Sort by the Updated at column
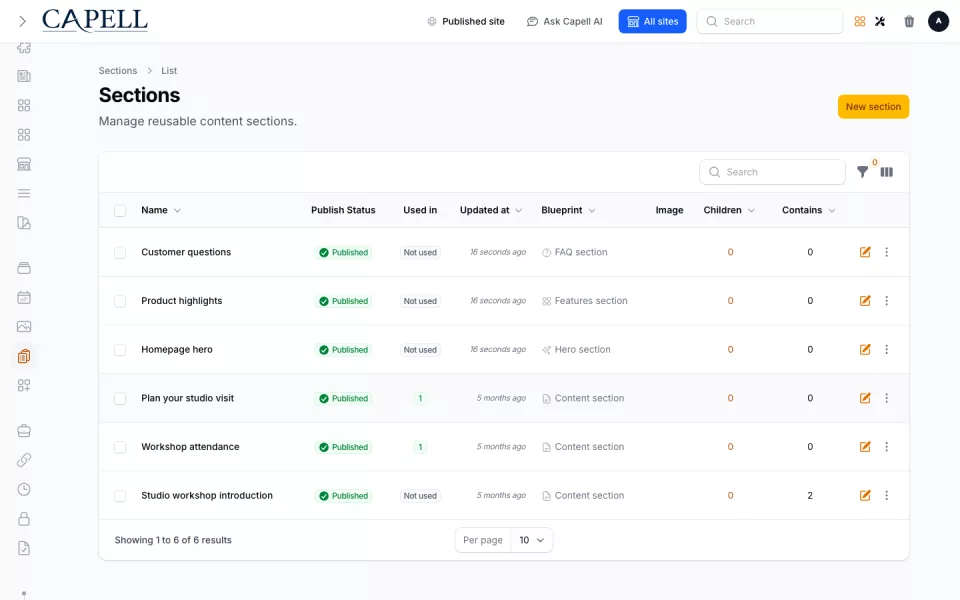Viewport: 960px width, 600px height. coord(490,210)
